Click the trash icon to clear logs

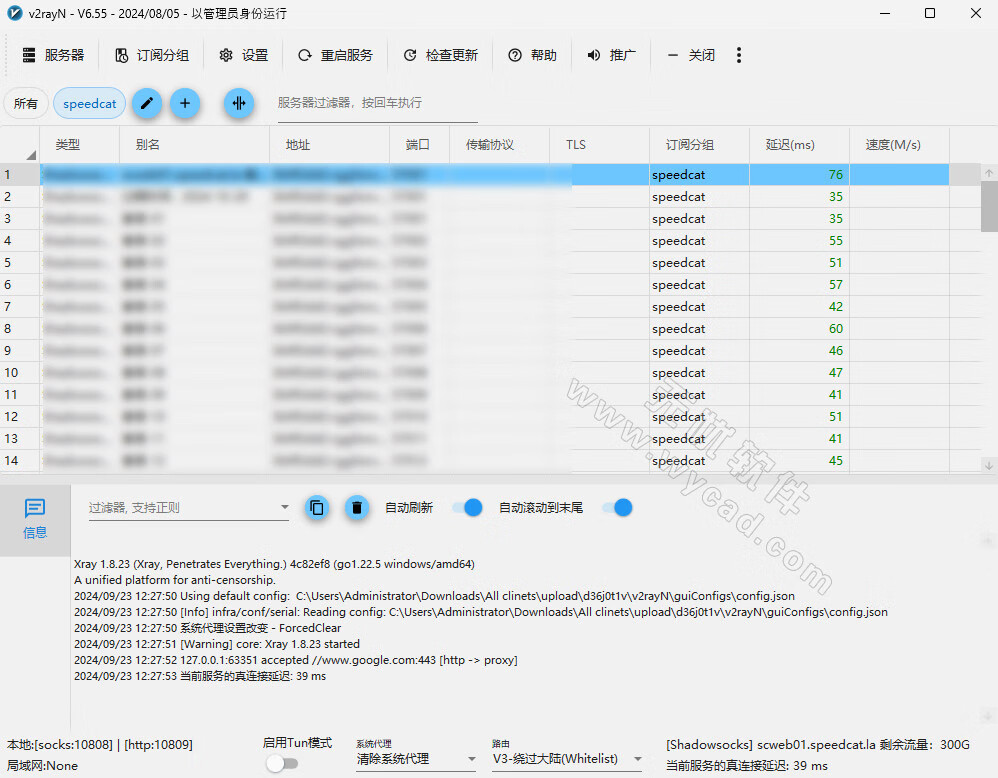click(357, 507)
